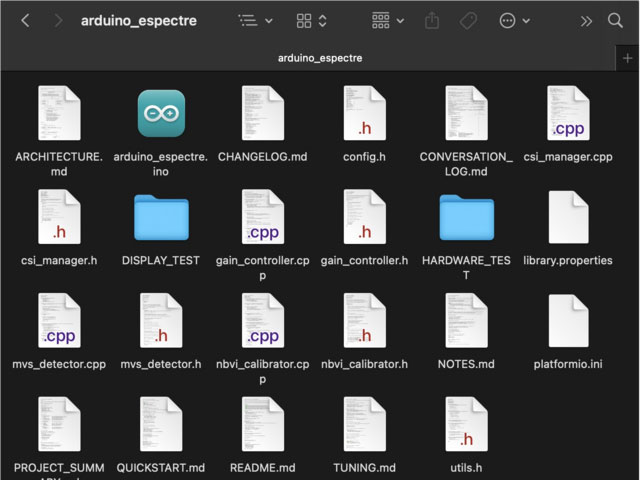Screen dimensions: 640x480
Task: Click the 'NOTES.md' file name label
Action: (x=466, y=364)
